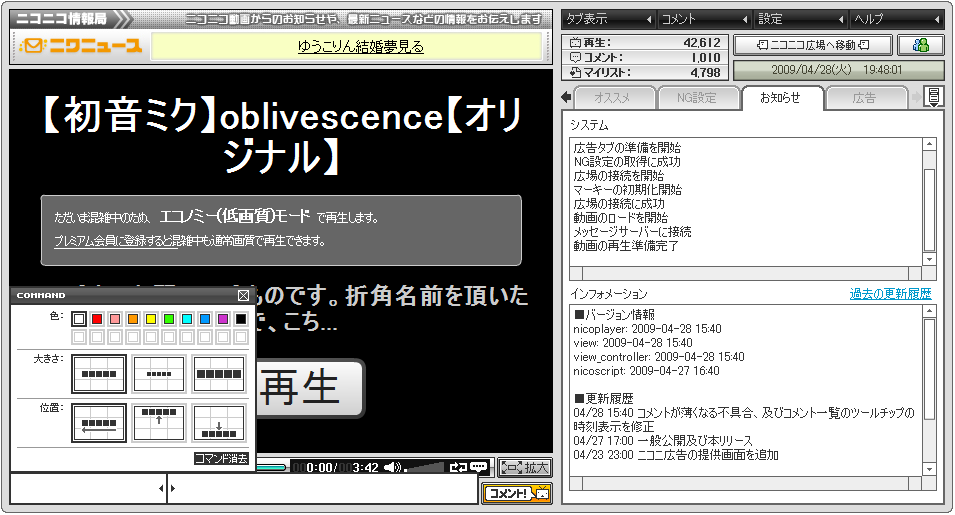Open the 過去の更新履歴 link
The width and height of the screenshot is (955, 515).
tap(890, 294)
